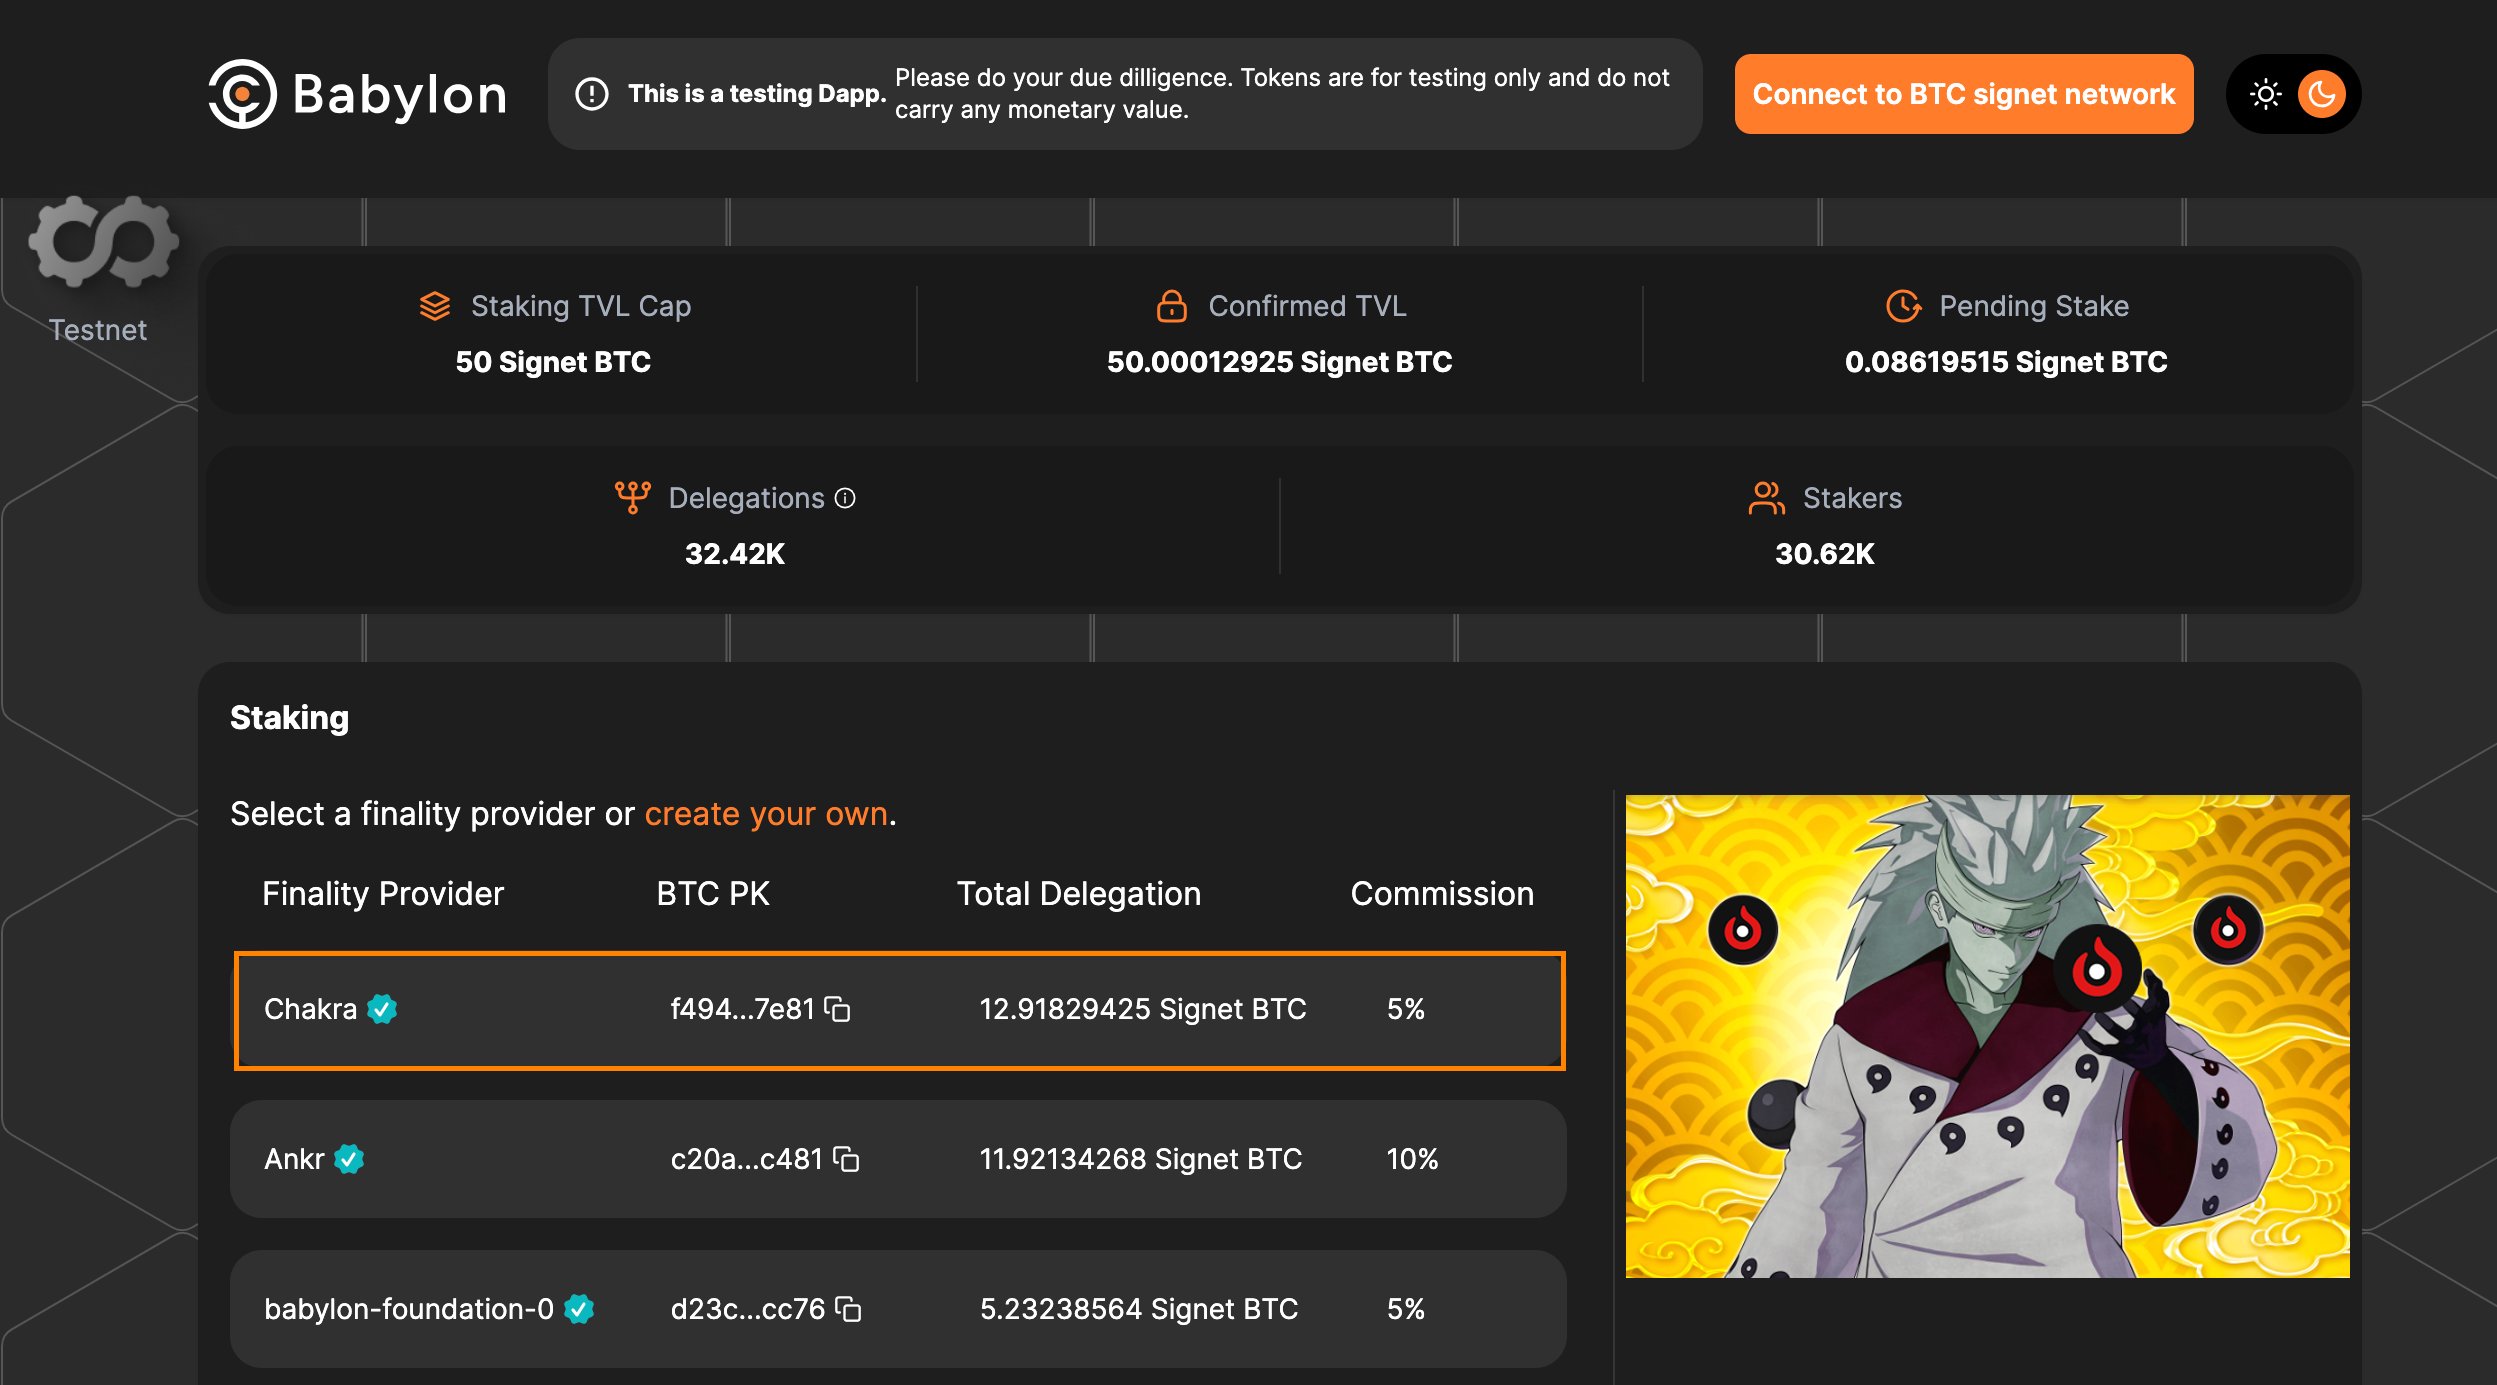Screen dimensions: 2497x1385
Task: Click the Testnet gear infinity icon
Action: [x=104, y=241]
